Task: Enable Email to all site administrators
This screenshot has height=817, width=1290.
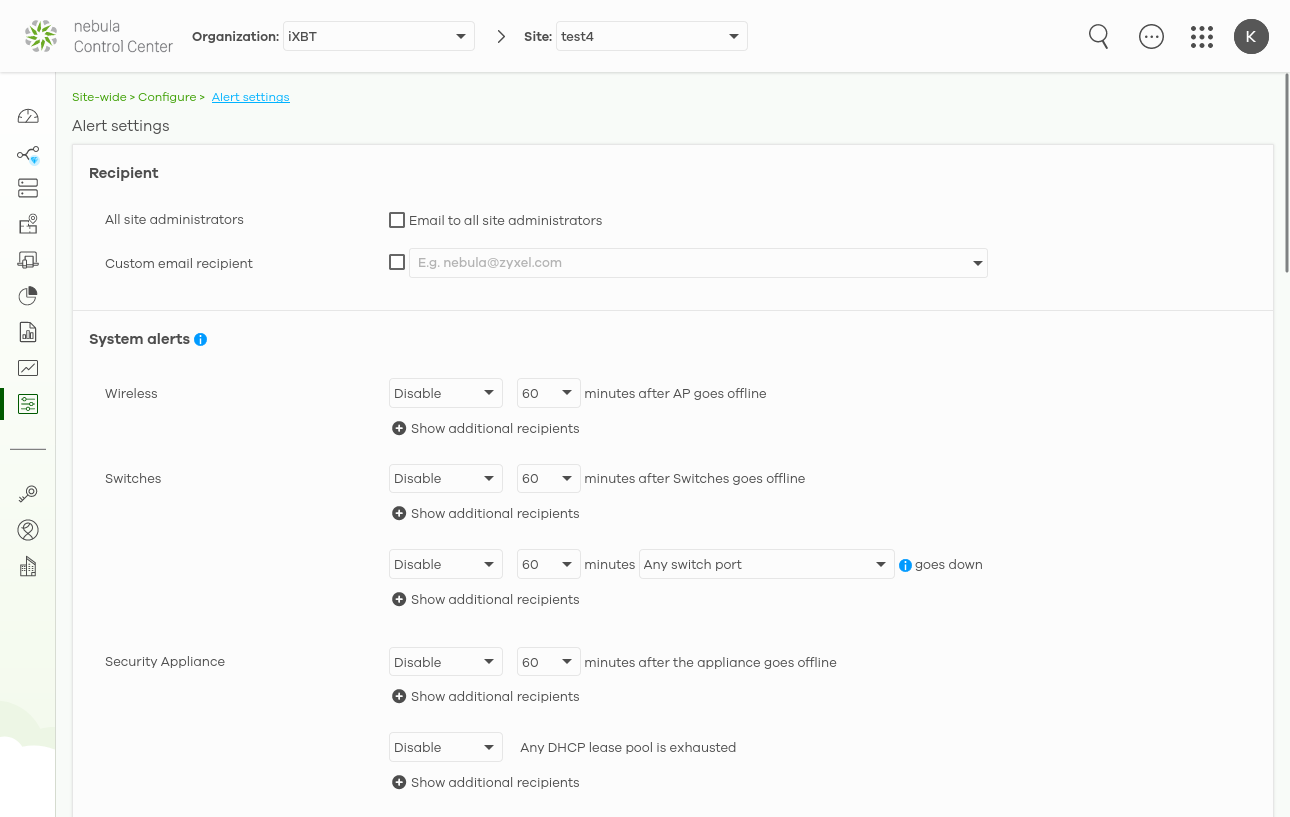Action: coord(397,220)
